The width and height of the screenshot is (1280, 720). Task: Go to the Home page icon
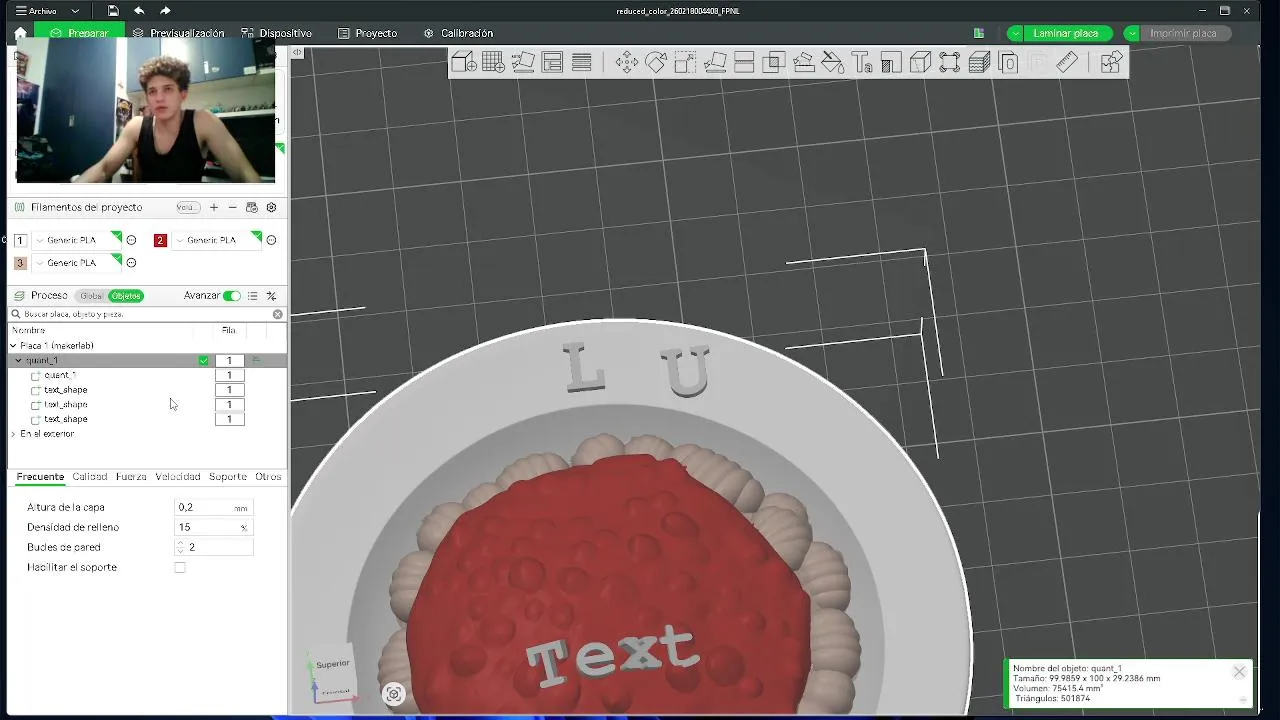pos(20,33)
